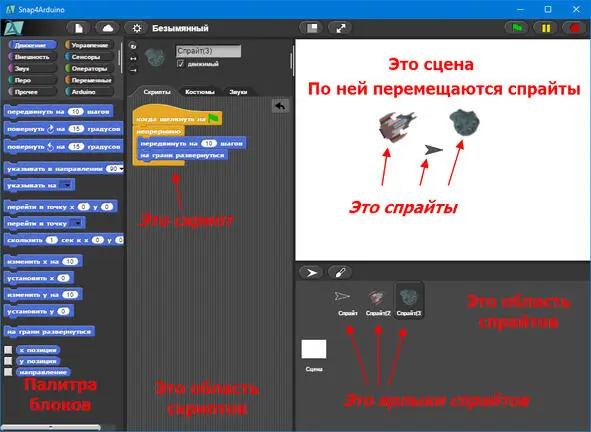Switch to the Скрипты tab

[x=157, y=92]
